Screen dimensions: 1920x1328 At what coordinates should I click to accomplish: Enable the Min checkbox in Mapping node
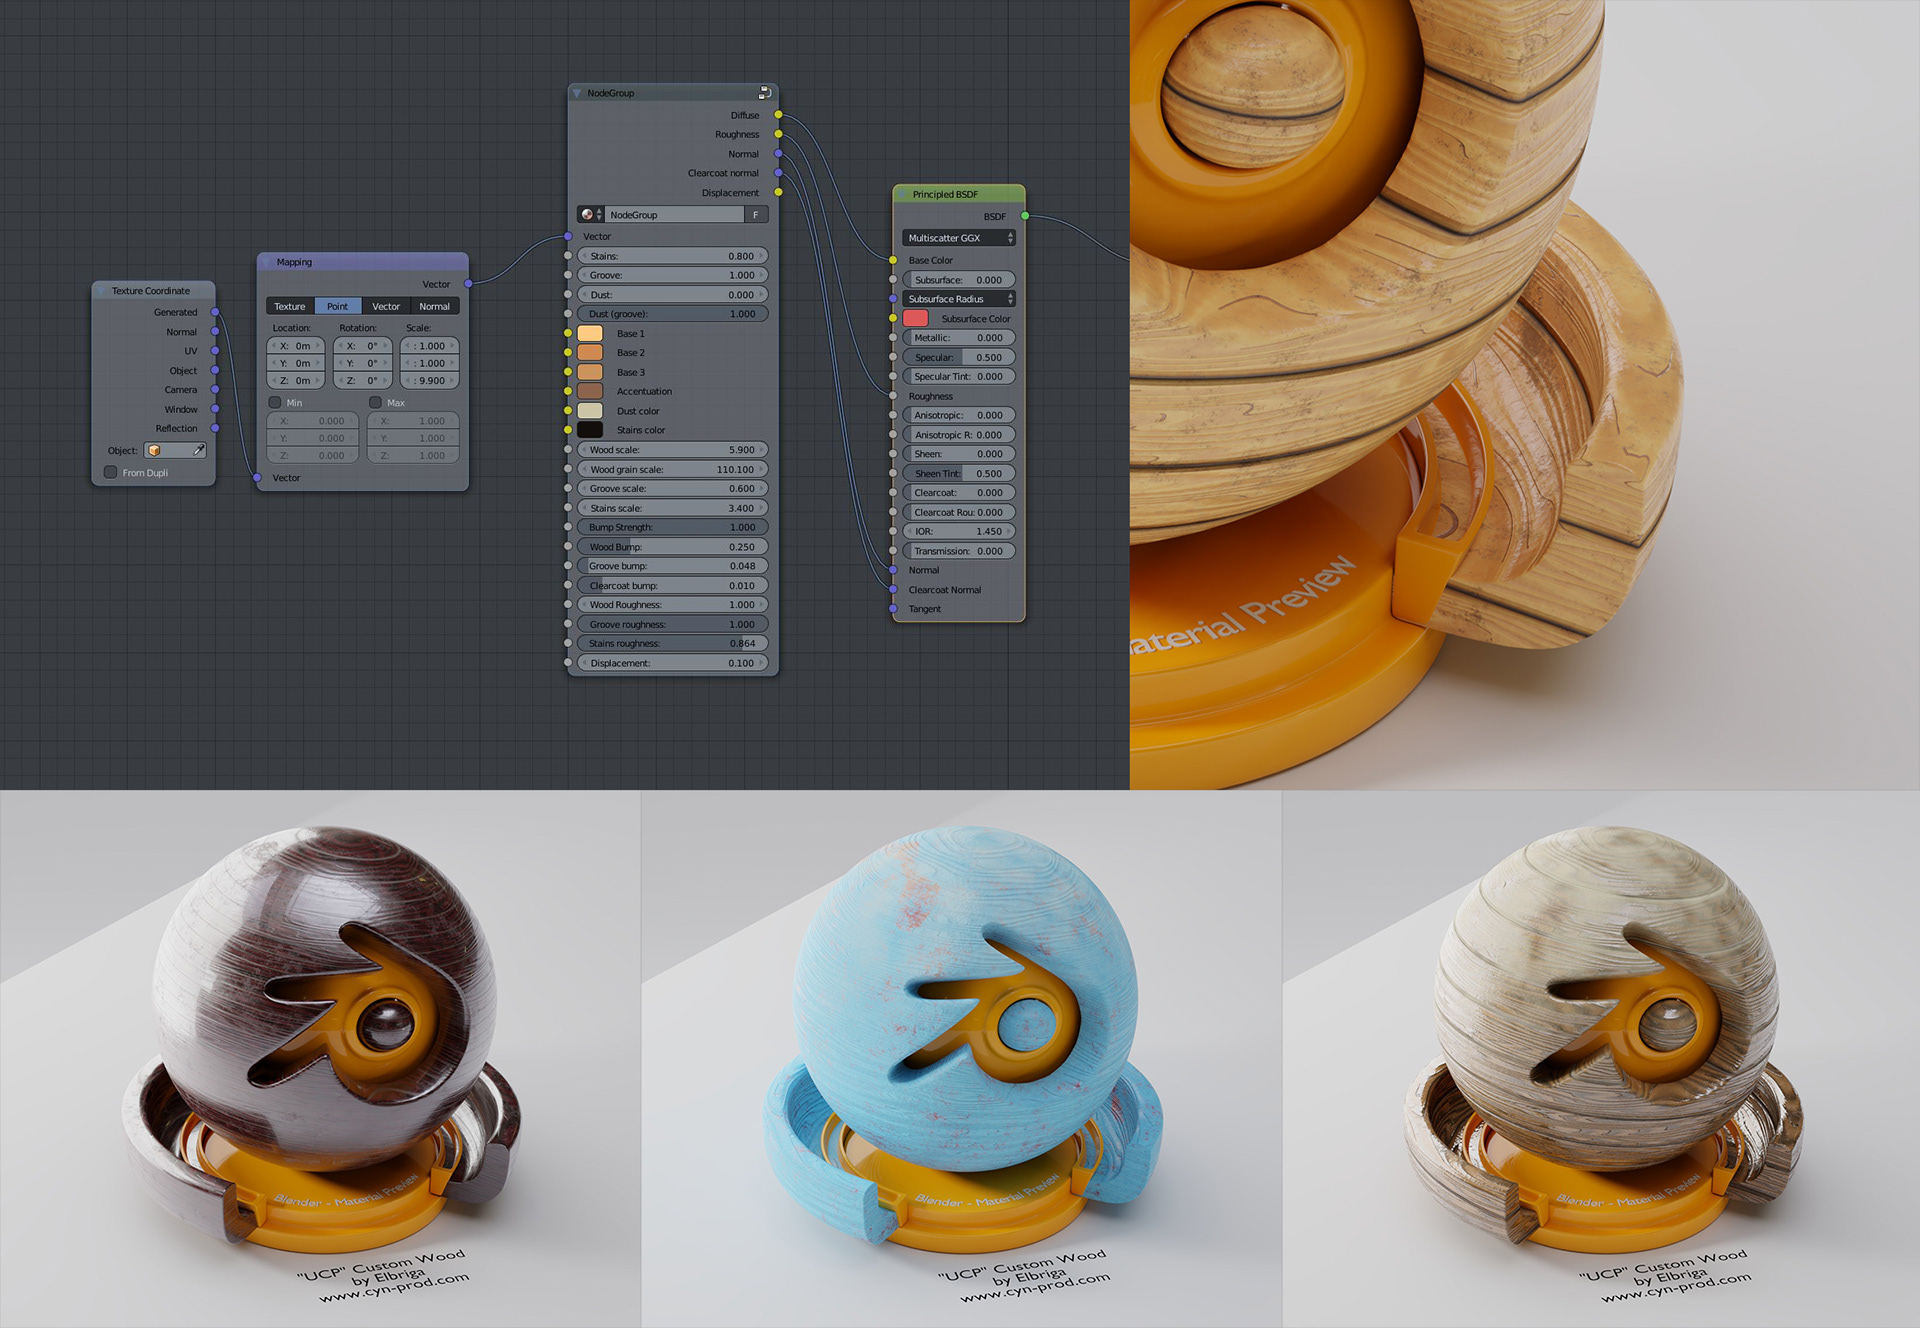coord(275,402)
